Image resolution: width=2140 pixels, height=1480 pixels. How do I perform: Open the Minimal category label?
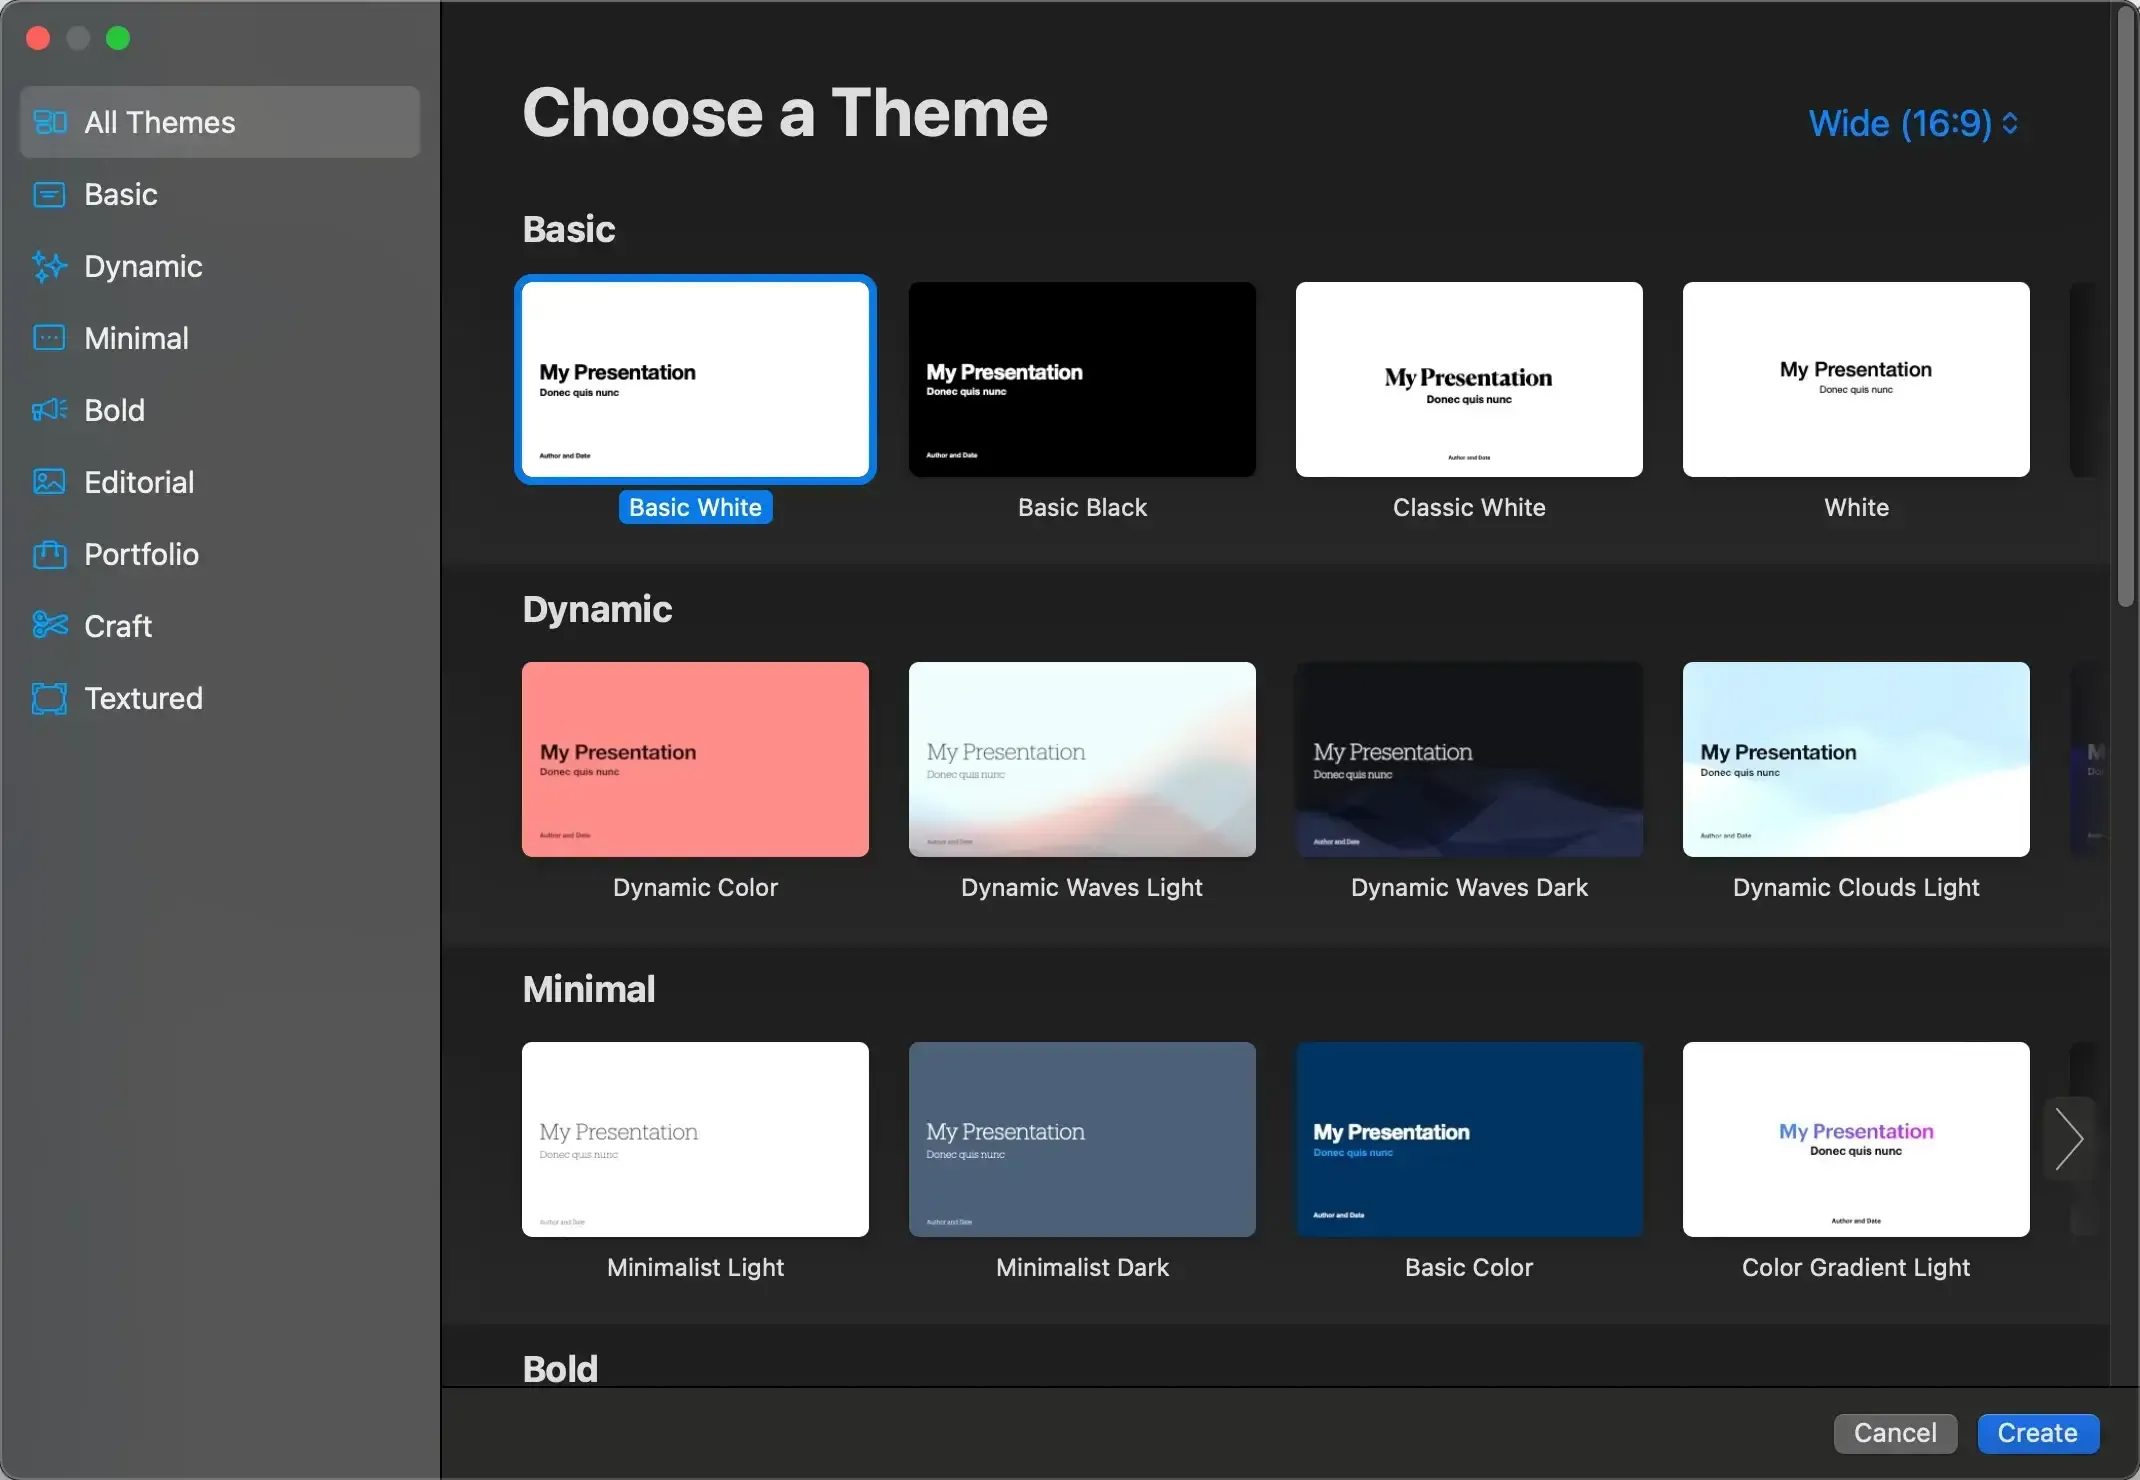136,338
